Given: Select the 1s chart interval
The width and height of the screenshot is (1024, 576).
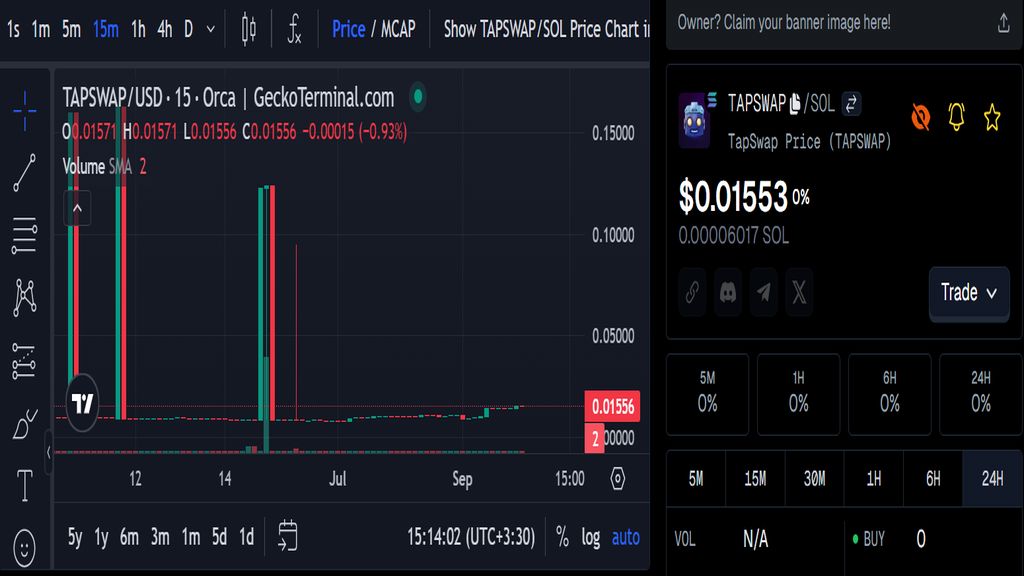Looking at the screenshot, I should pos(13,29).
